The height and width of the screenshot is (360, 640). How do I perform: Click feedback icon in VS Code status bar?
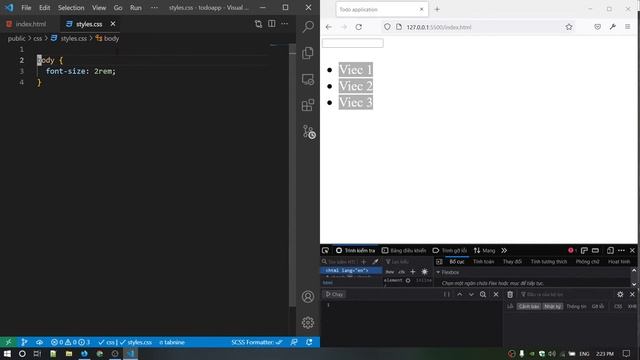294,342
